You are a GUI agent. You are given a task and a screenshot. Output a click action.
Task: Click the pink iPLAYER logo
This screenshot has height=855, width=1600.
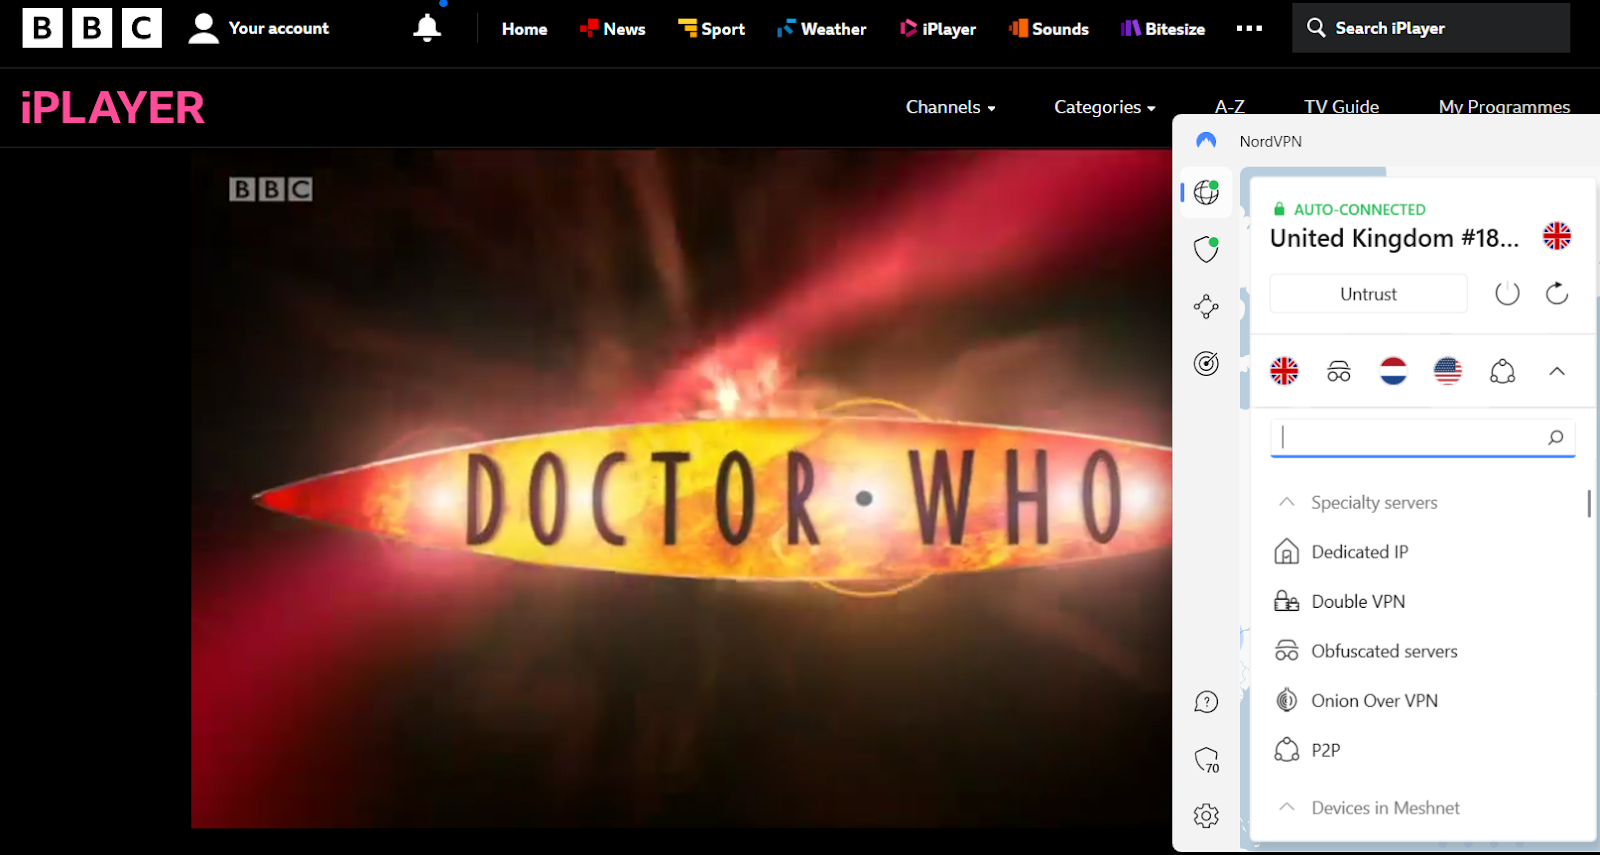point(113,108)
